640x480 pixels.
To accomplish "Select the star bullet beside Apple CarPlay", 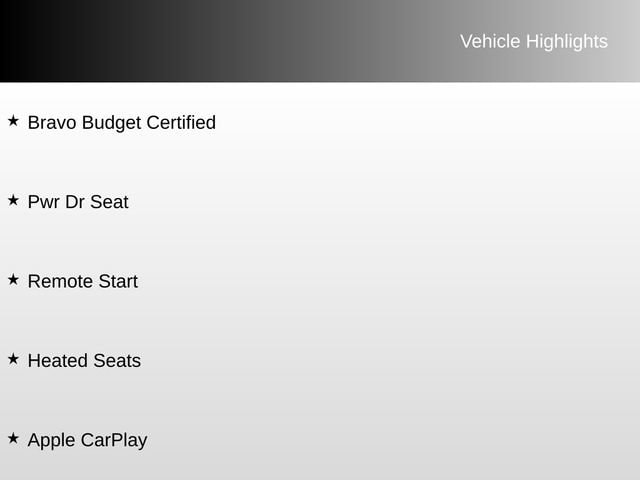I will [13, 438].
